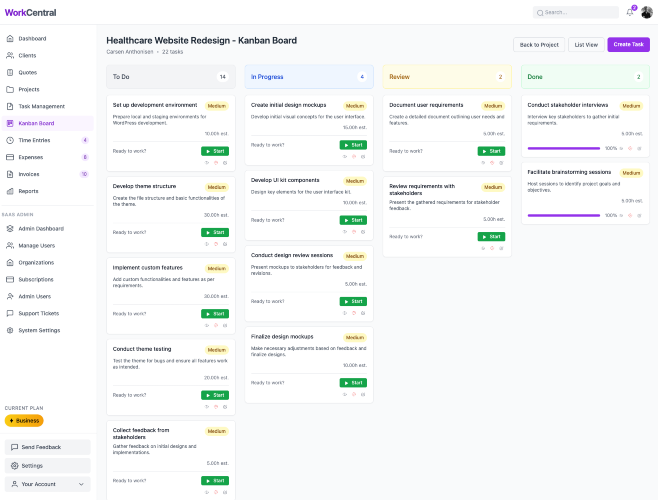This screenshot has height=500, width=658.
Task: Open Task Management from sidebar
Action: [40, 106]
